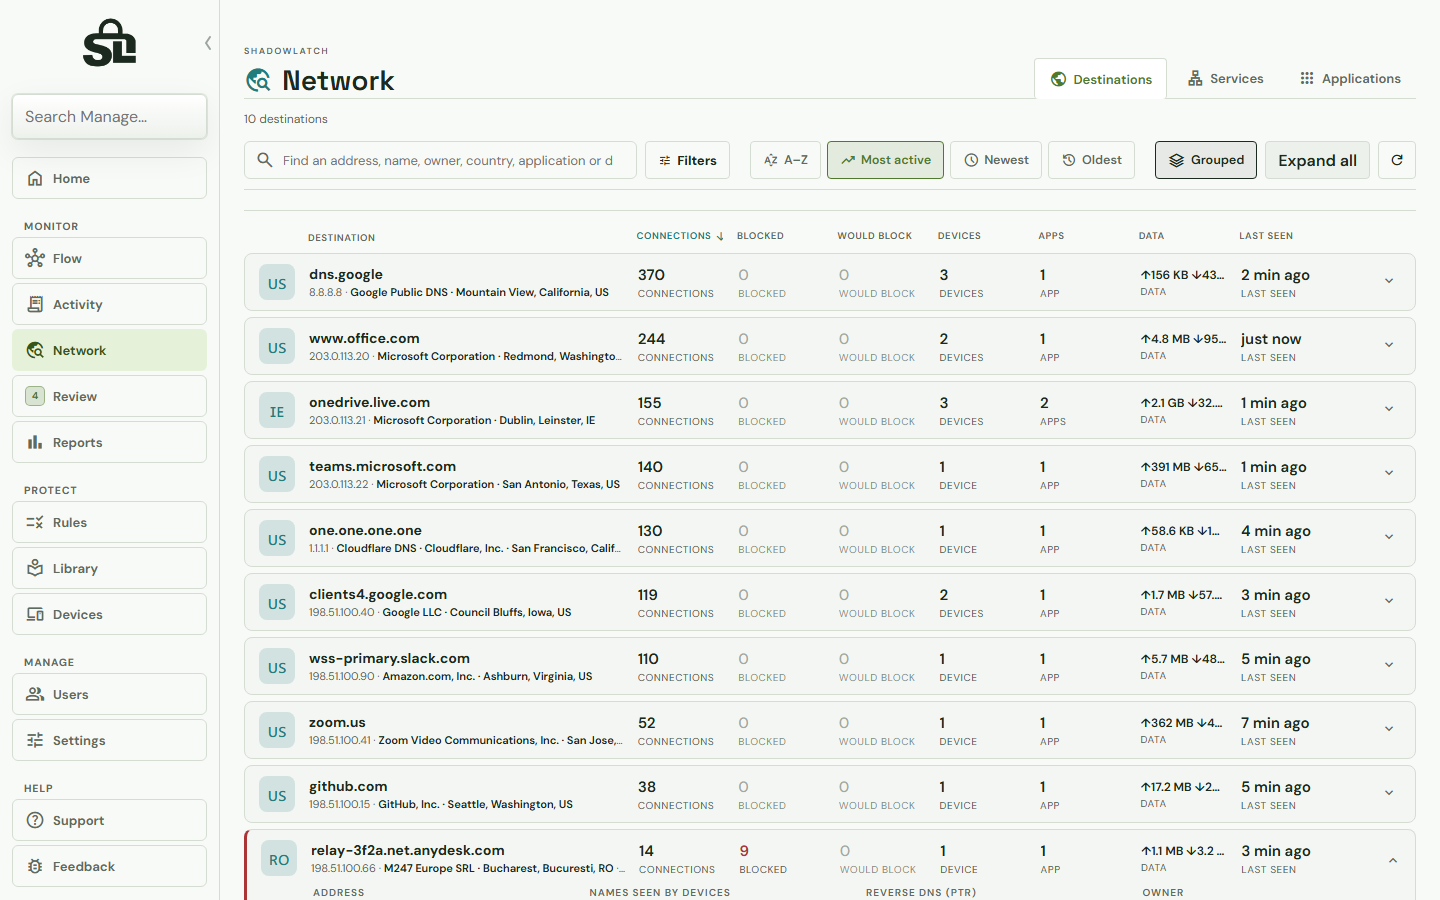Select the Most active sort option
Image resolution: width=1440 pixels, height=900 pixels.
coord(885,160)
